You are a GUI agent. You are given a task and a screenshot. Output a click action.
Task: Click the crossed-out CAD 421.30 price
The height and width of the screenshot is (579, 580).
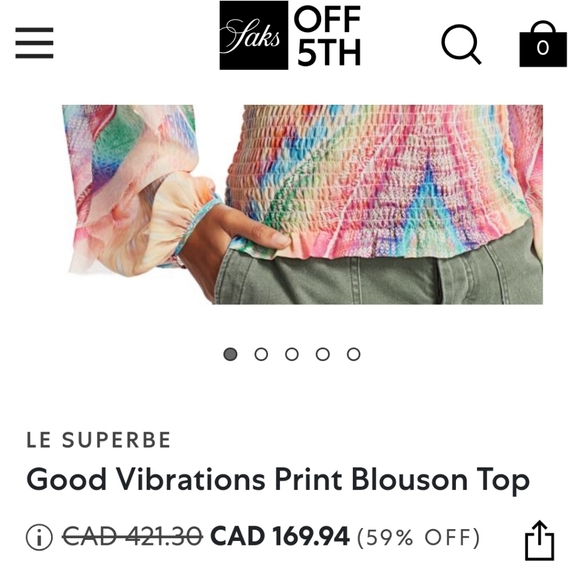(x=132, y=536)
